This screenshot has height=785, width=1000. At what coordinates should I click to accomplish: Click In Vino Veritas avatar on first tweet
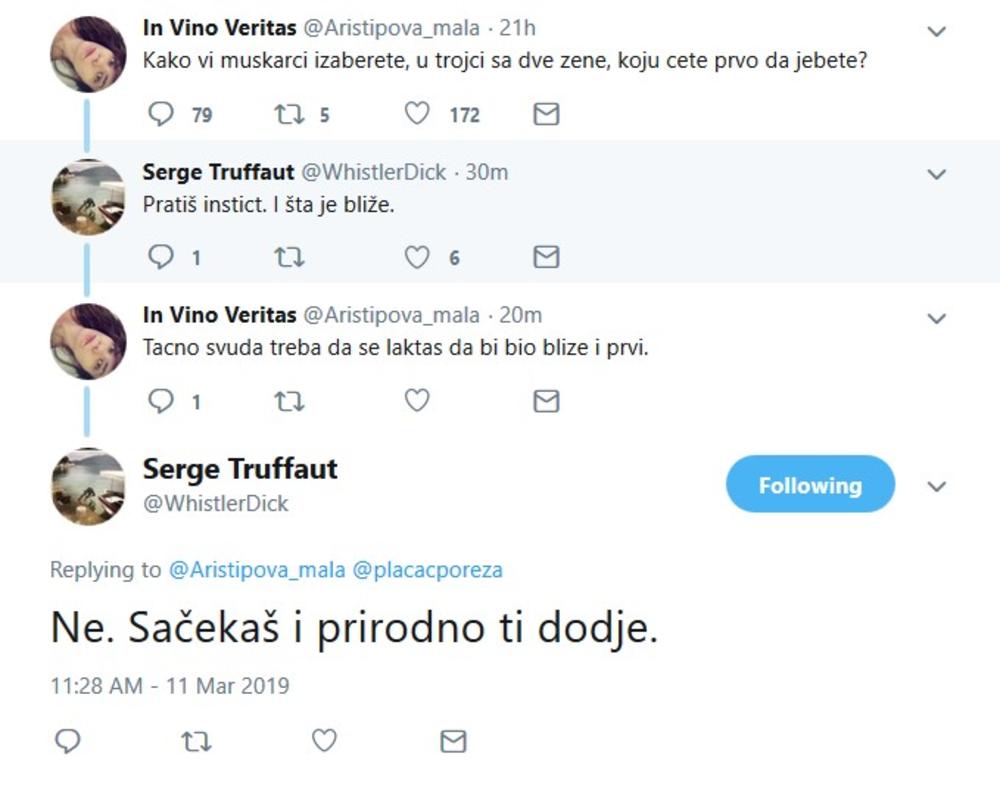(88, 54)
